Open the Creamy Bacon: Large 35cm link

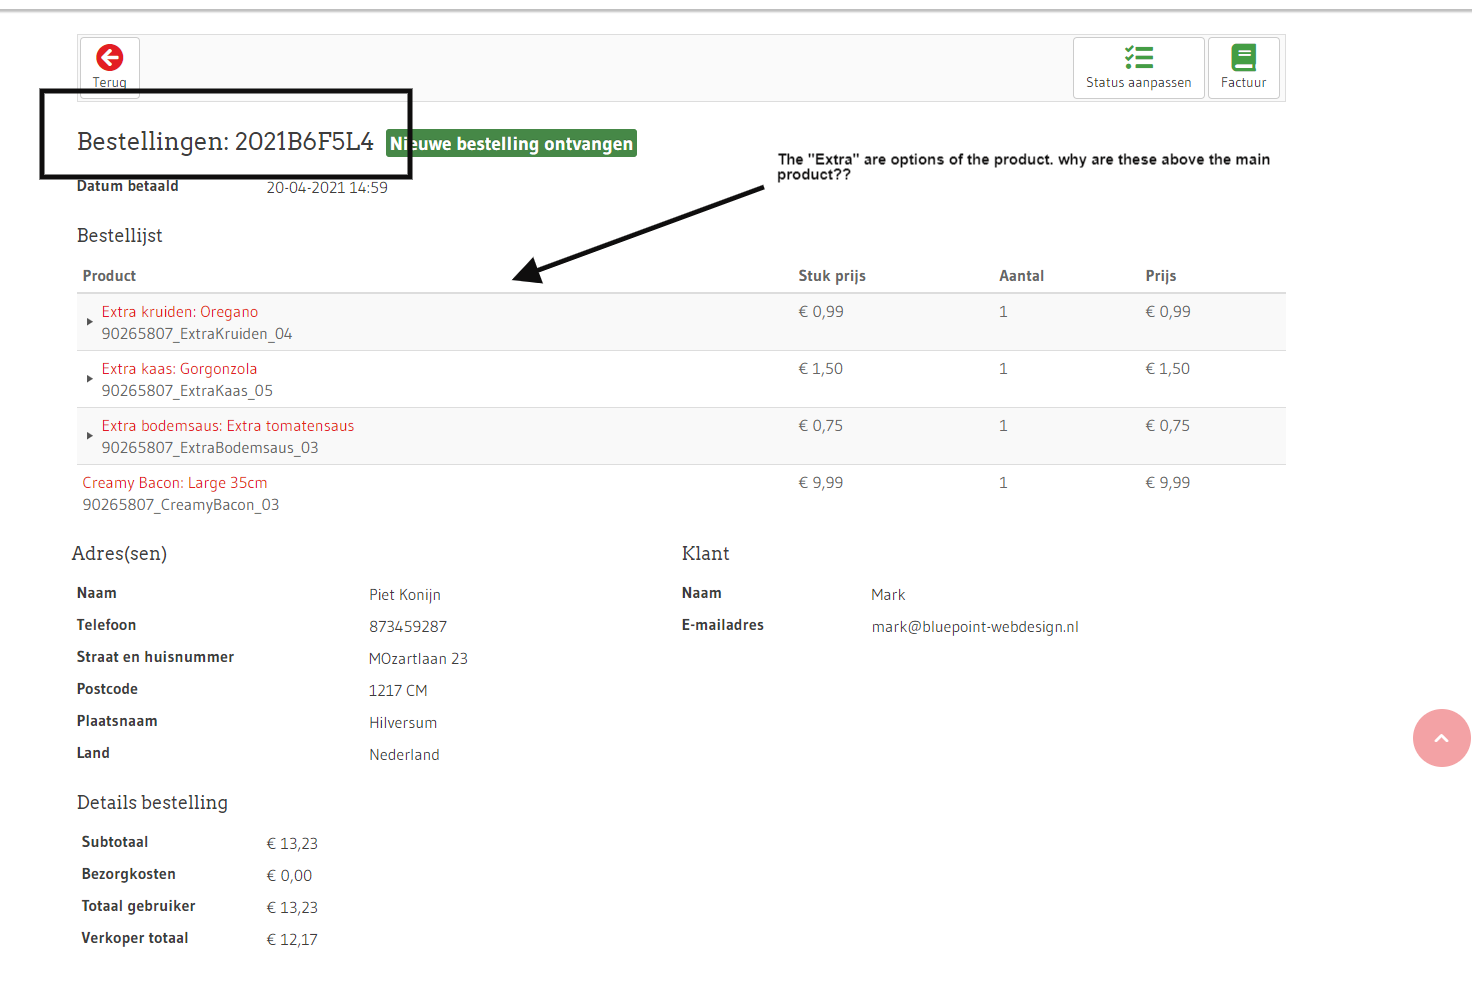175,483
